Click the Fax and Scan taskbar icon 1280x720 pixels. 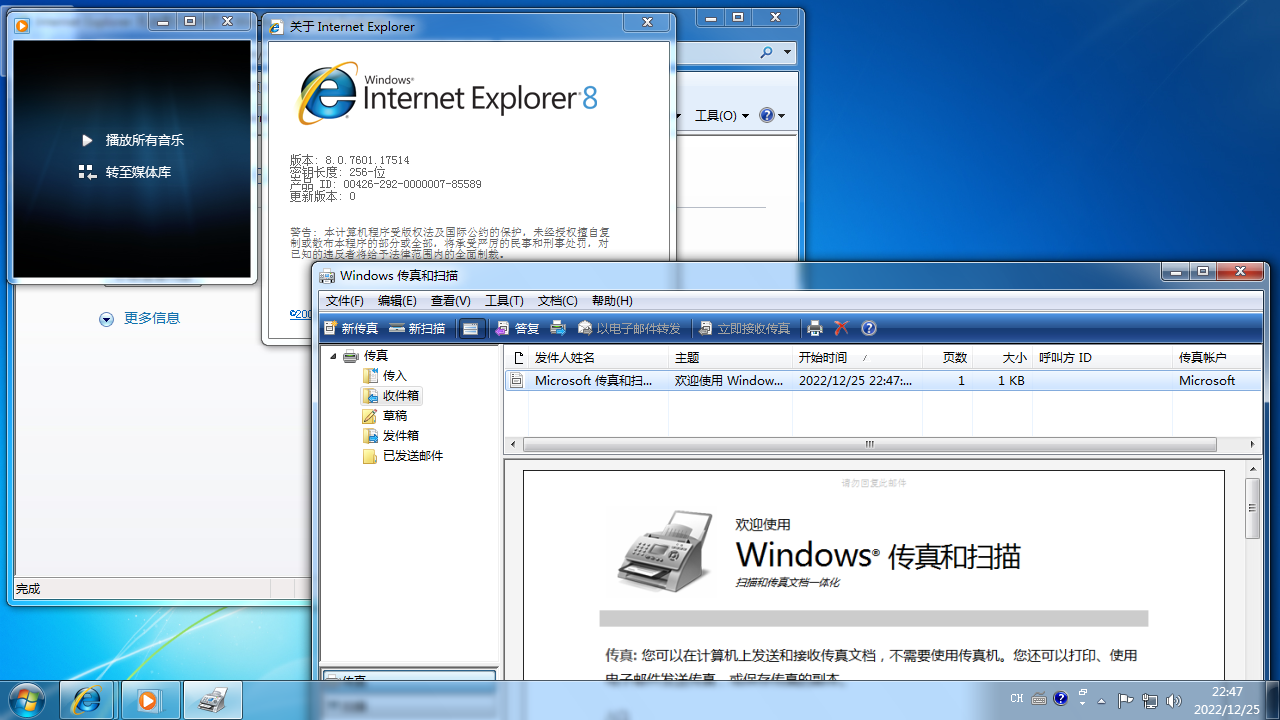click(213, 700)
